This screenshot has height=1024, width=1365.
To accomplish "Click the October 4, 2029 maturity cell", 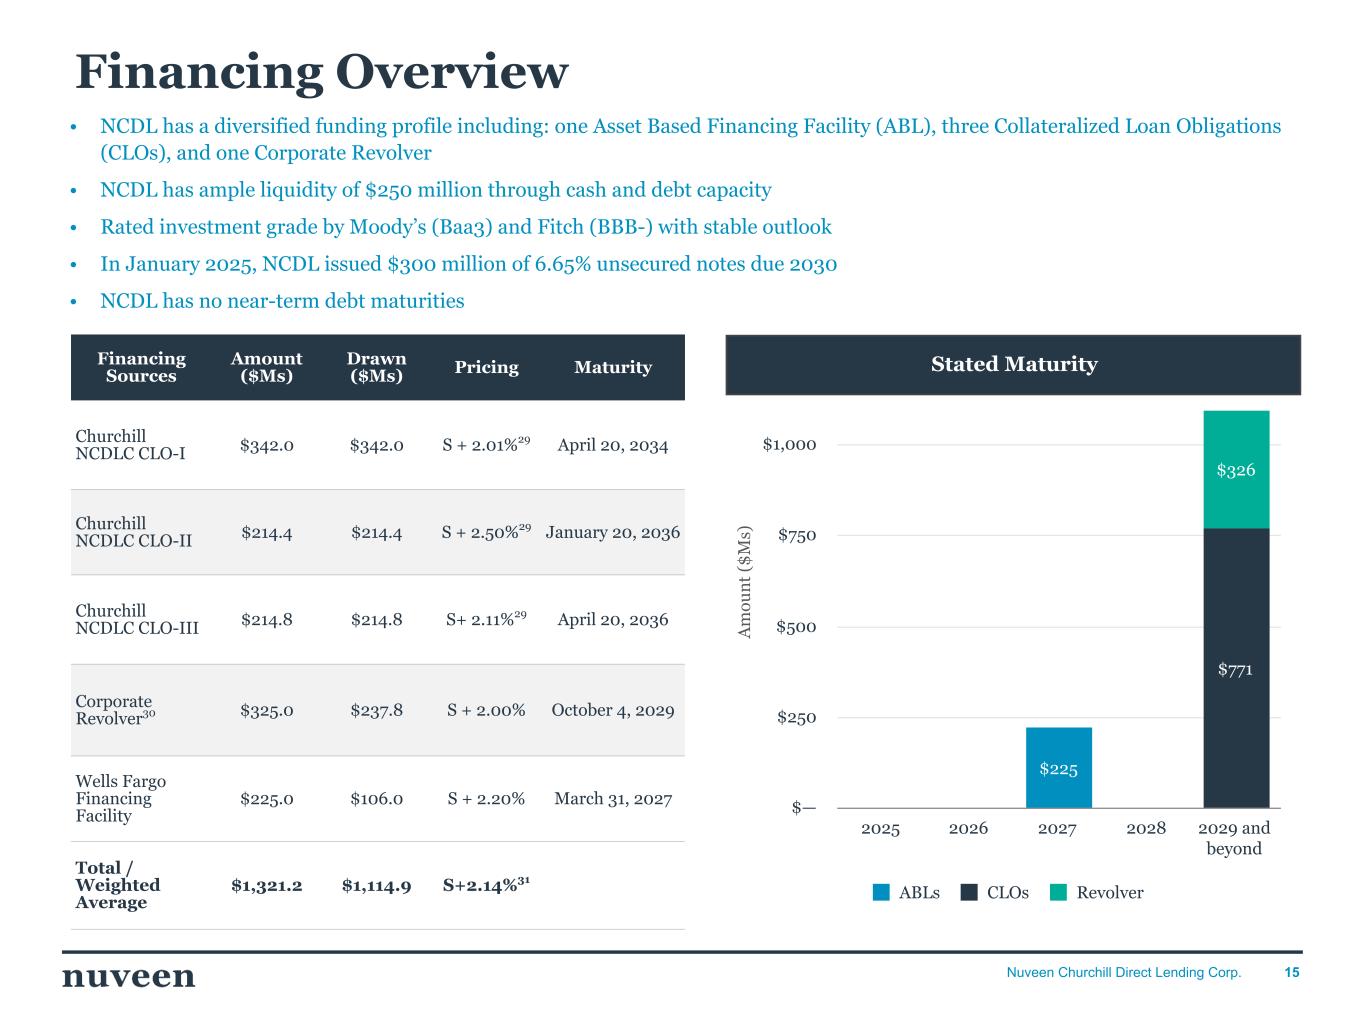I will pos(613,710).
